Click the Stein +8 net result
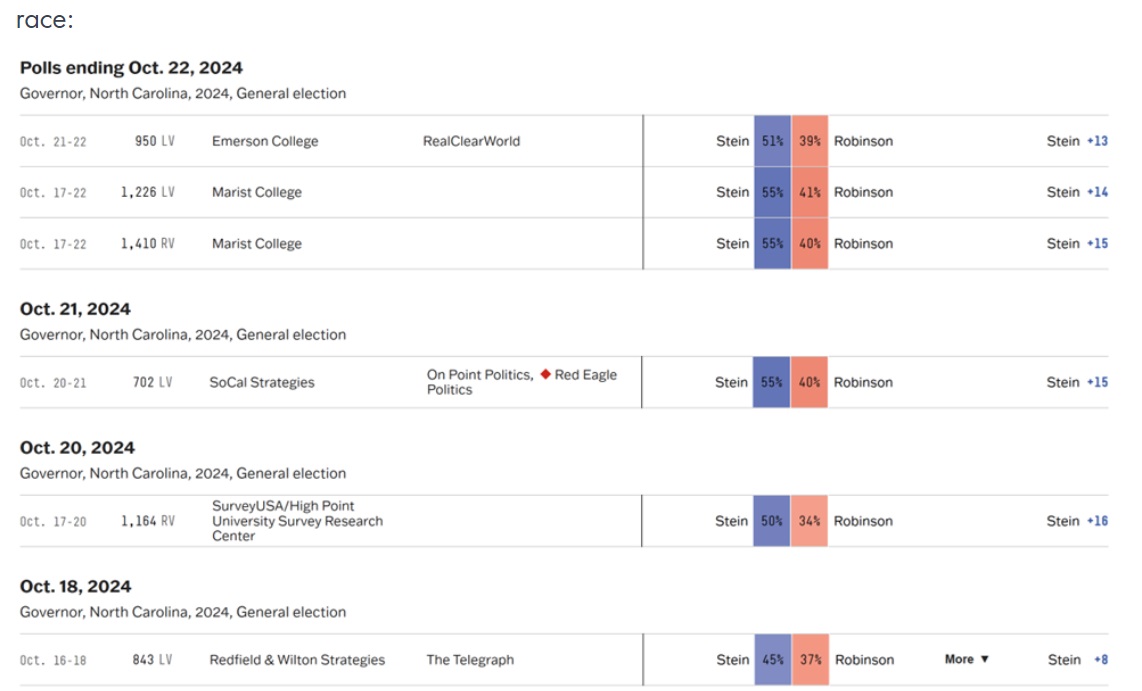 1078,659
